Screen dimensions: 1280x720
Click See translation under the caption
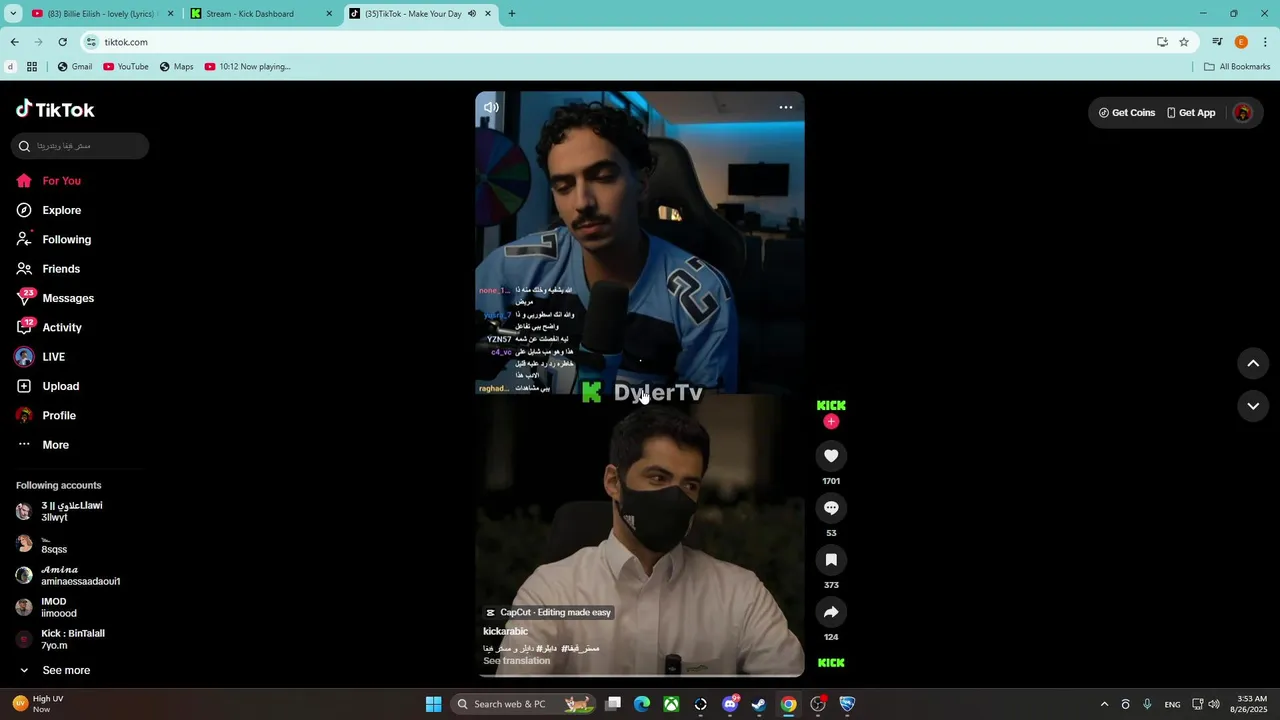pyautogui.click(x=516, y=661)
